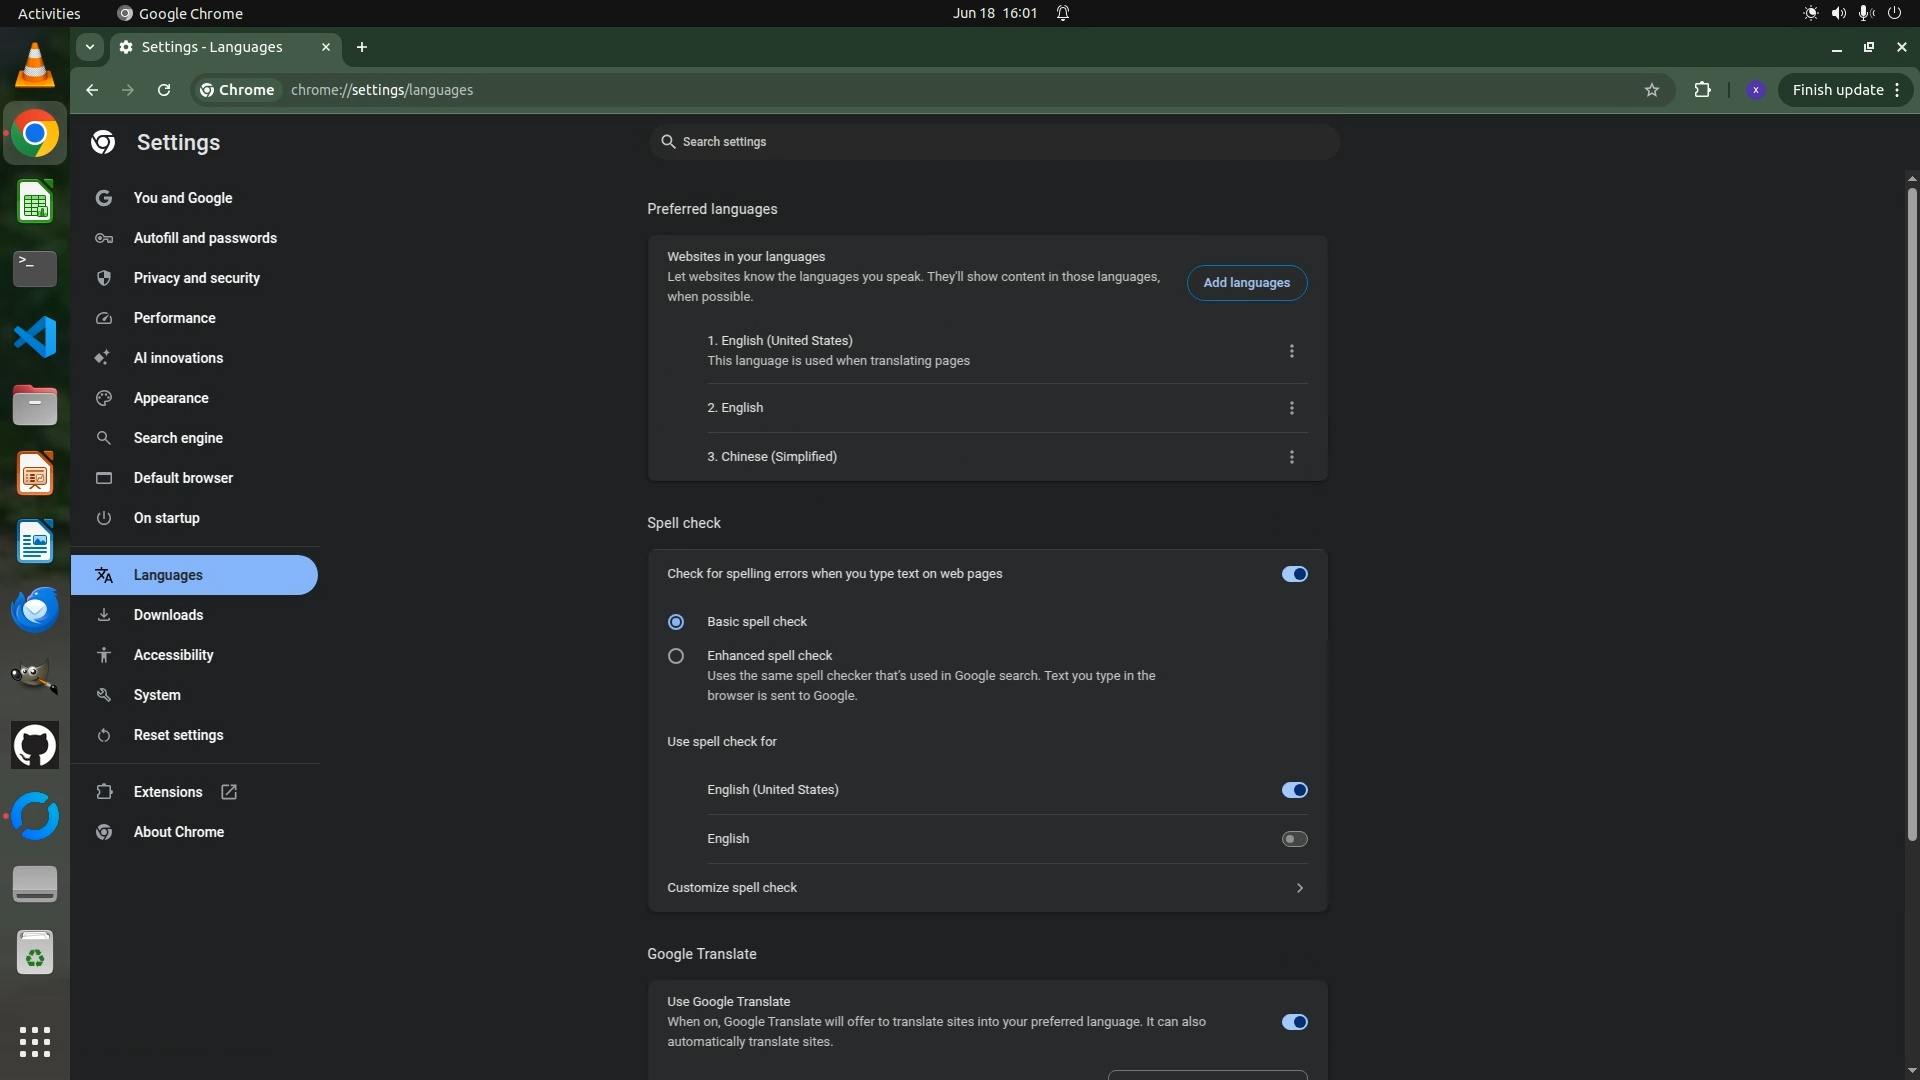Click the profile avatar icon
Image resolution: width=1920 pixels, height=1080 pixels.
(x=1755, y=90)
